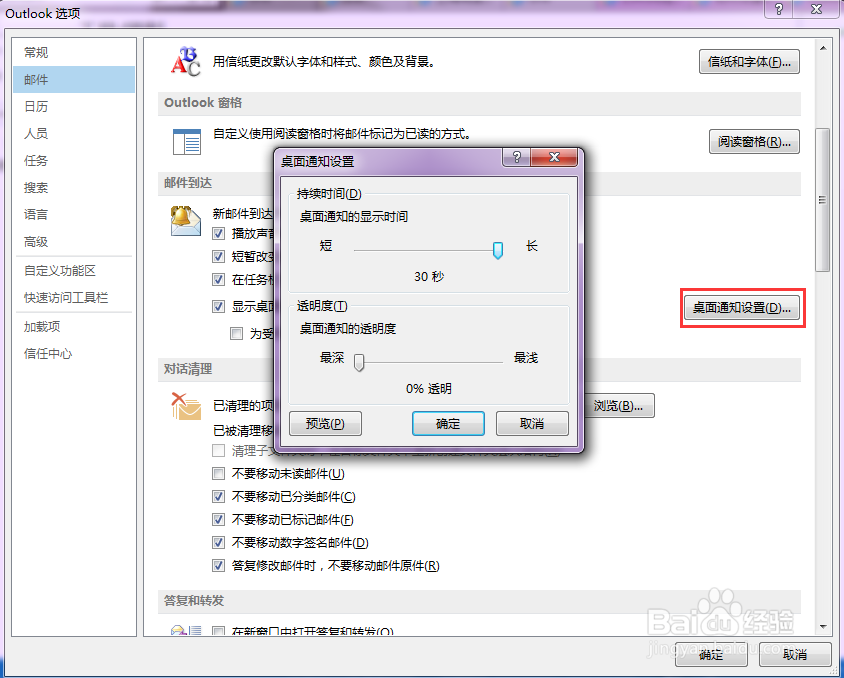The width and height of the screenshot is (844, 678).
Task: Click the '最深' slider label
Action: [332, 358]
